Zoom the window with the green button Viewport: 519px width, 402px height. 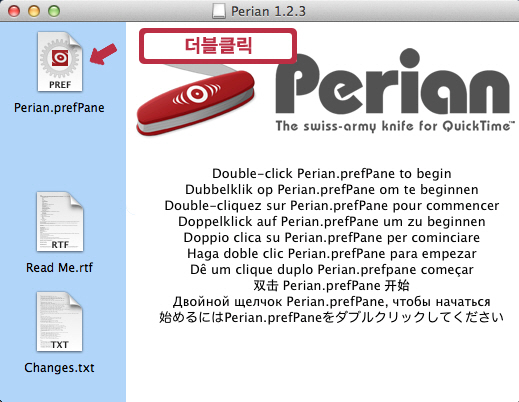click(54, 11)
